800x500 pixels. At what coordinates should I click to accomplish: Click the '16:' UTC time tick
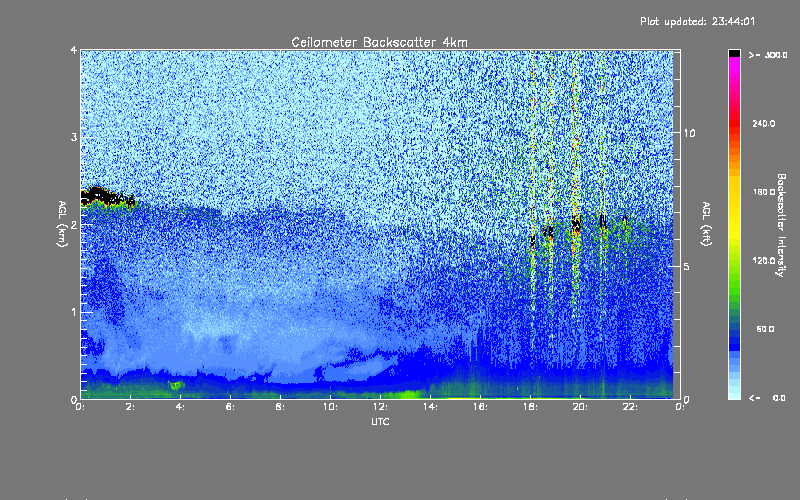click(x=480, y=407)
